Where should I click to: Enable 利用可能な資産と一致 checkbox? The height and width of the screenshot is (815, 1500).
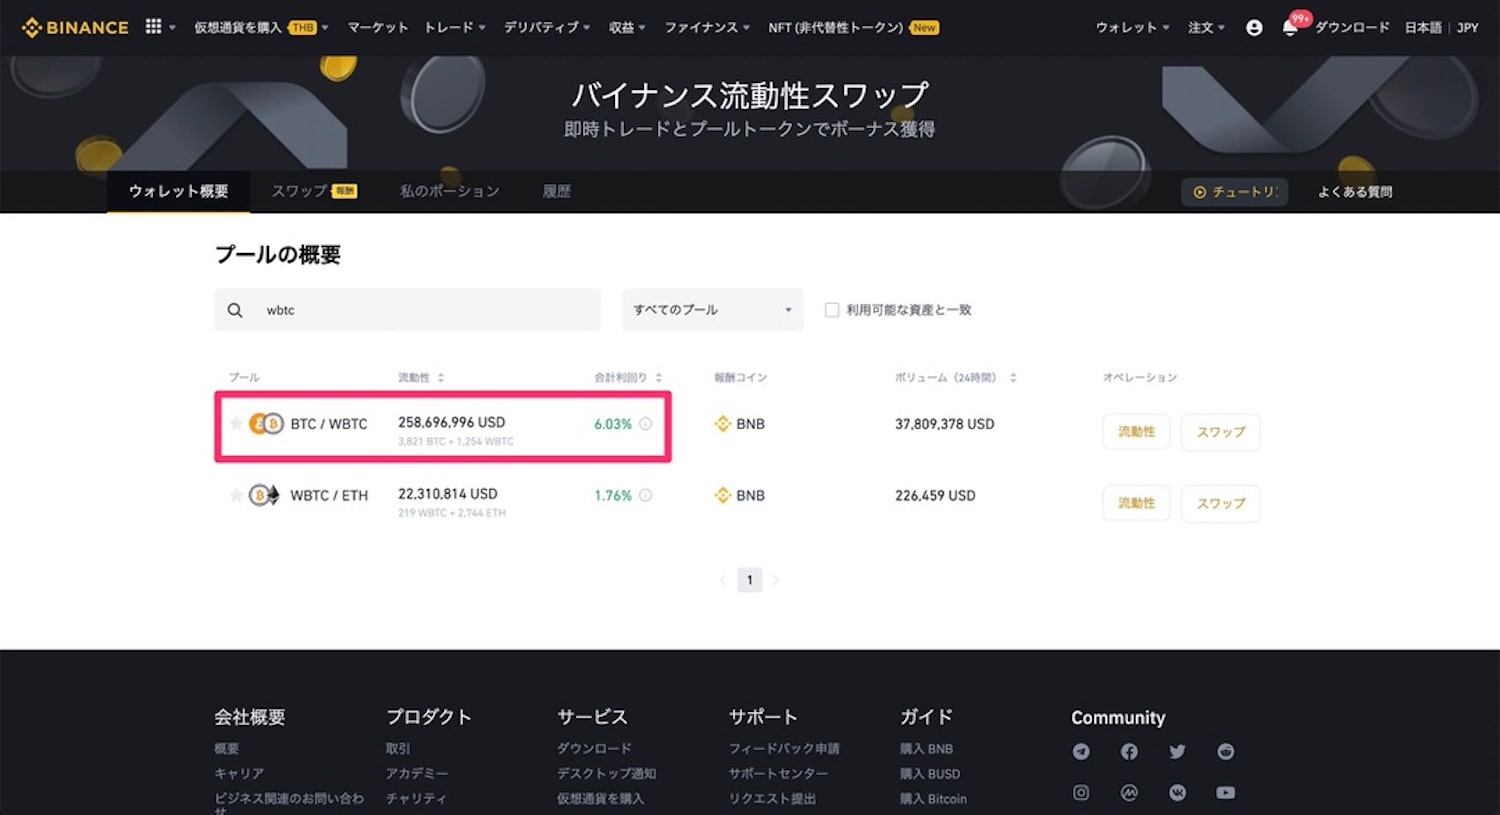(831, 310)
